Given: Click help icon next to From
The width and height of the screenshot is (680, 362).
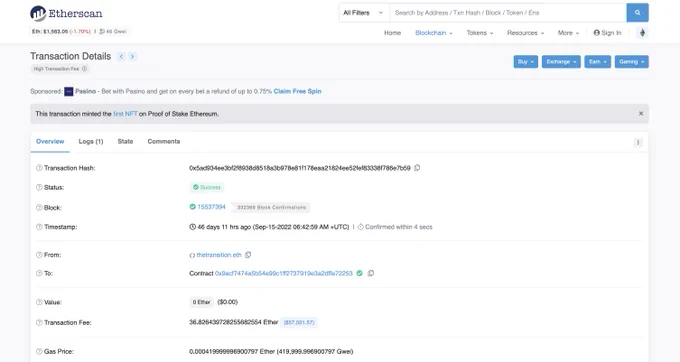Looking at the screenshot, I should (x=39, y=255).
